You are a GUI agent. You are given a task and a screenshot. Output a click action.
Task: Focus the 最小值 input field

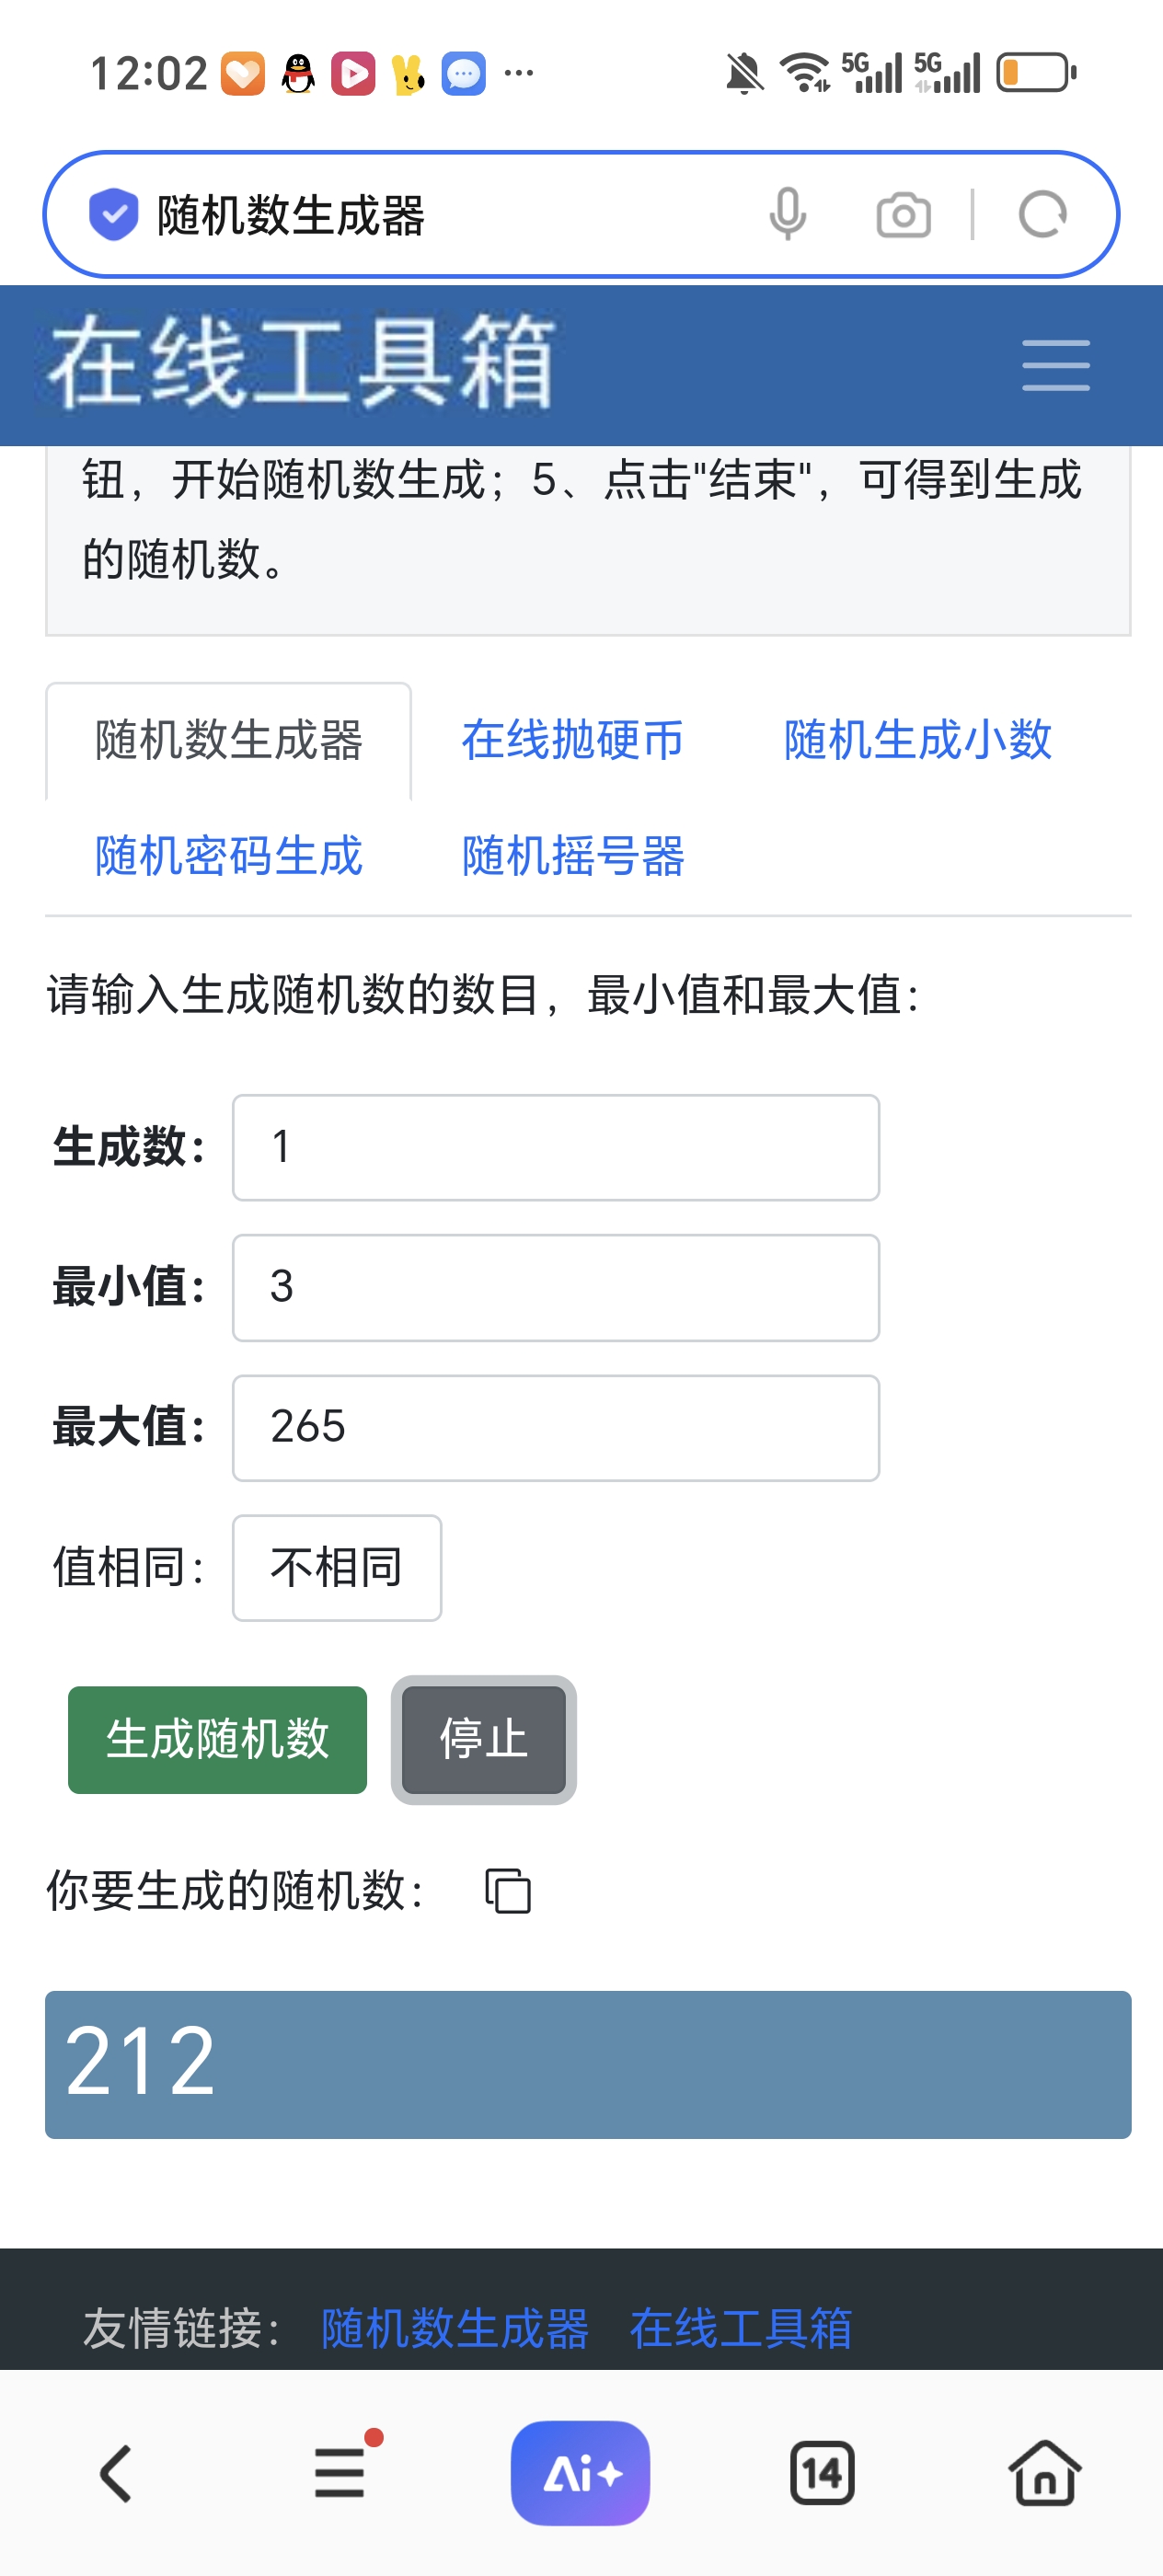(x=556, y=1287)
